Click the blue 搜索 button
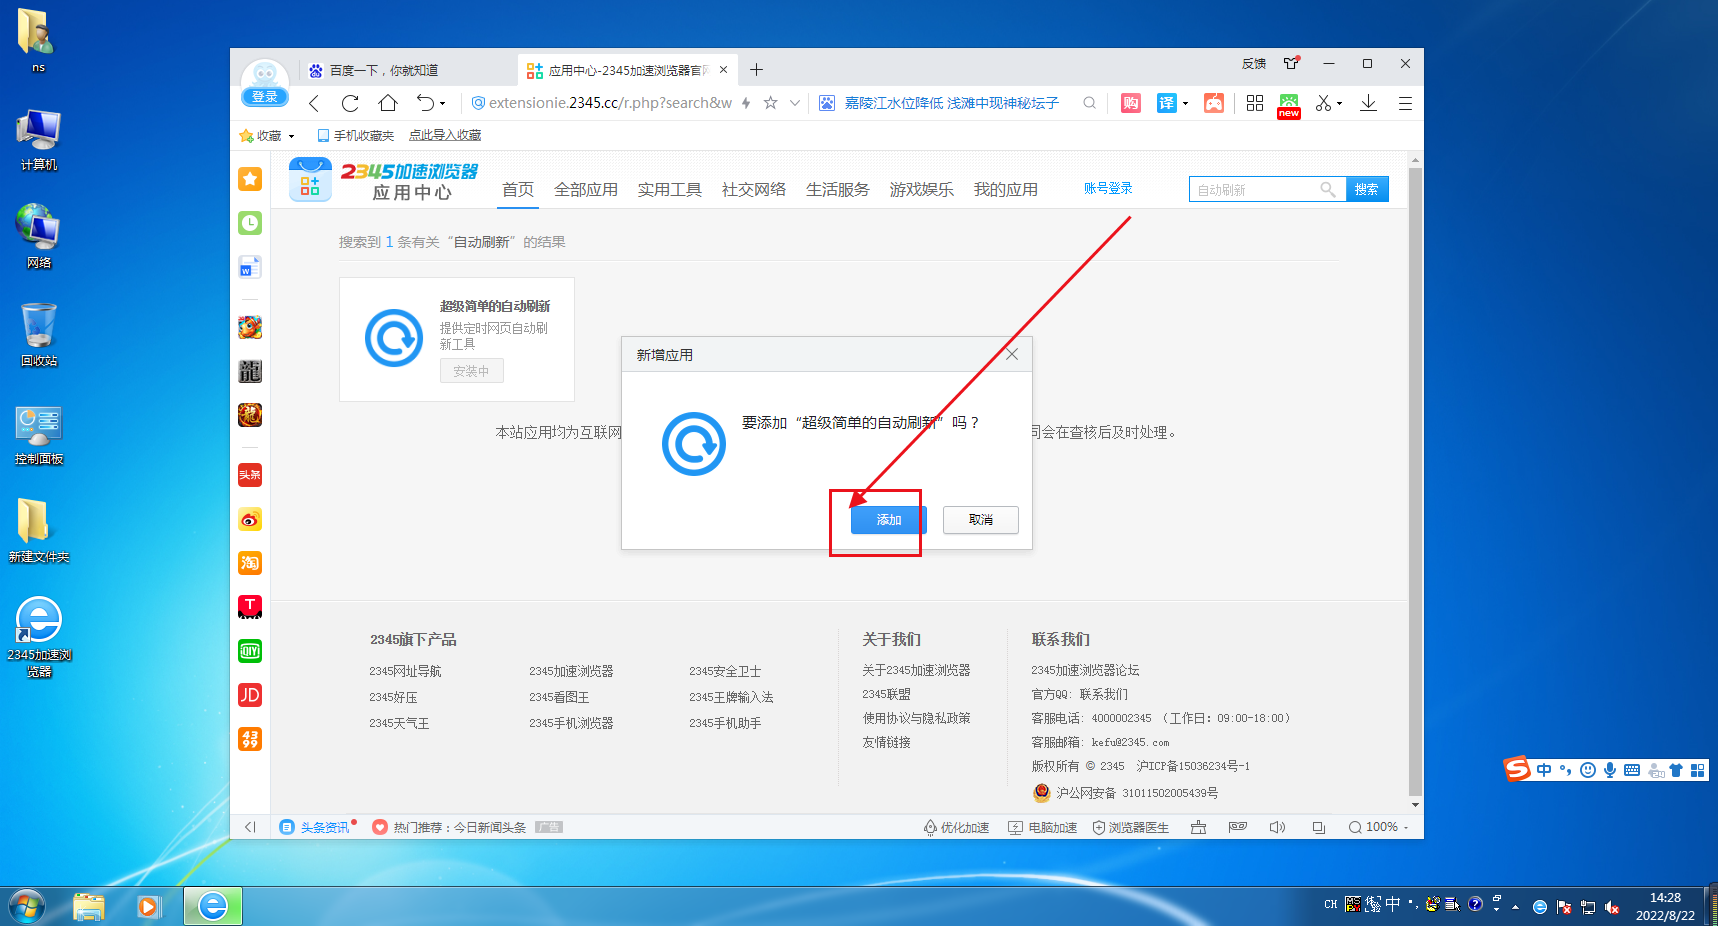Image resolution: width=1718 pixels, height=926 pixels. [1367, 189]
